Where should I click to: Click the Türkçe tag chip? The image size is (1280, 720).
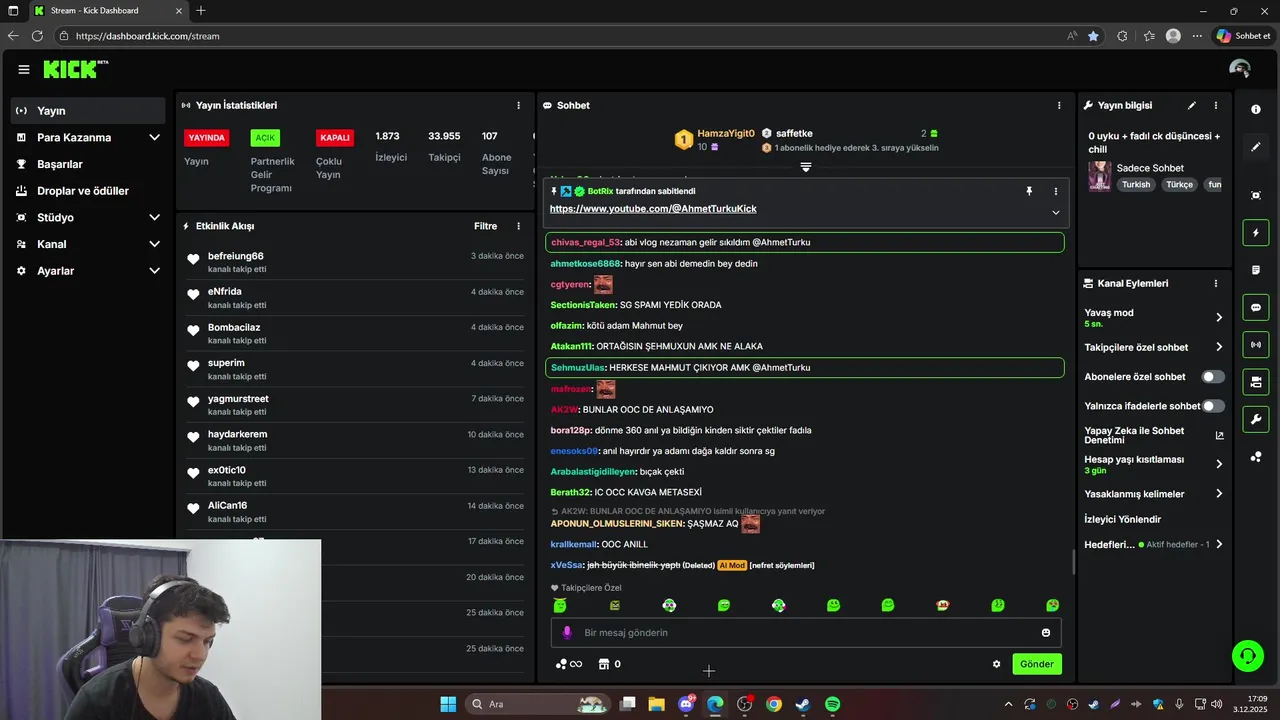1180,185
